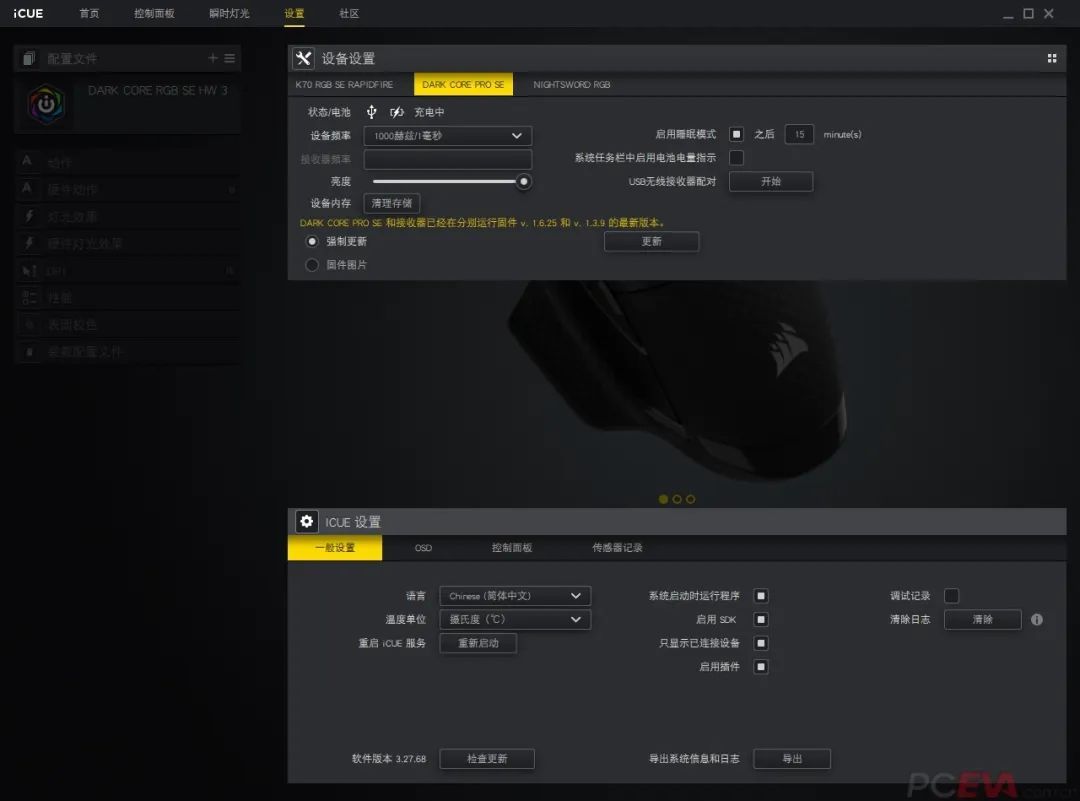The width and height of the screenshot is (1080, 801).
Task: Click 清理存储 button
Action: point(392,203)
